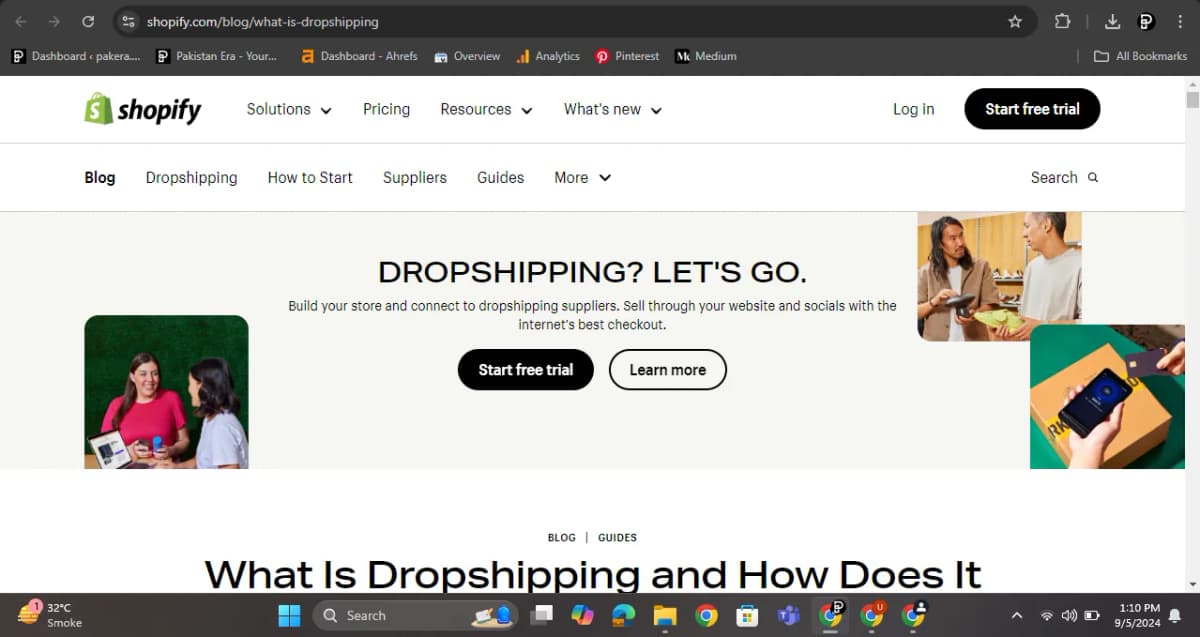Show hidden system tray icons

[x=1017, y=615]
